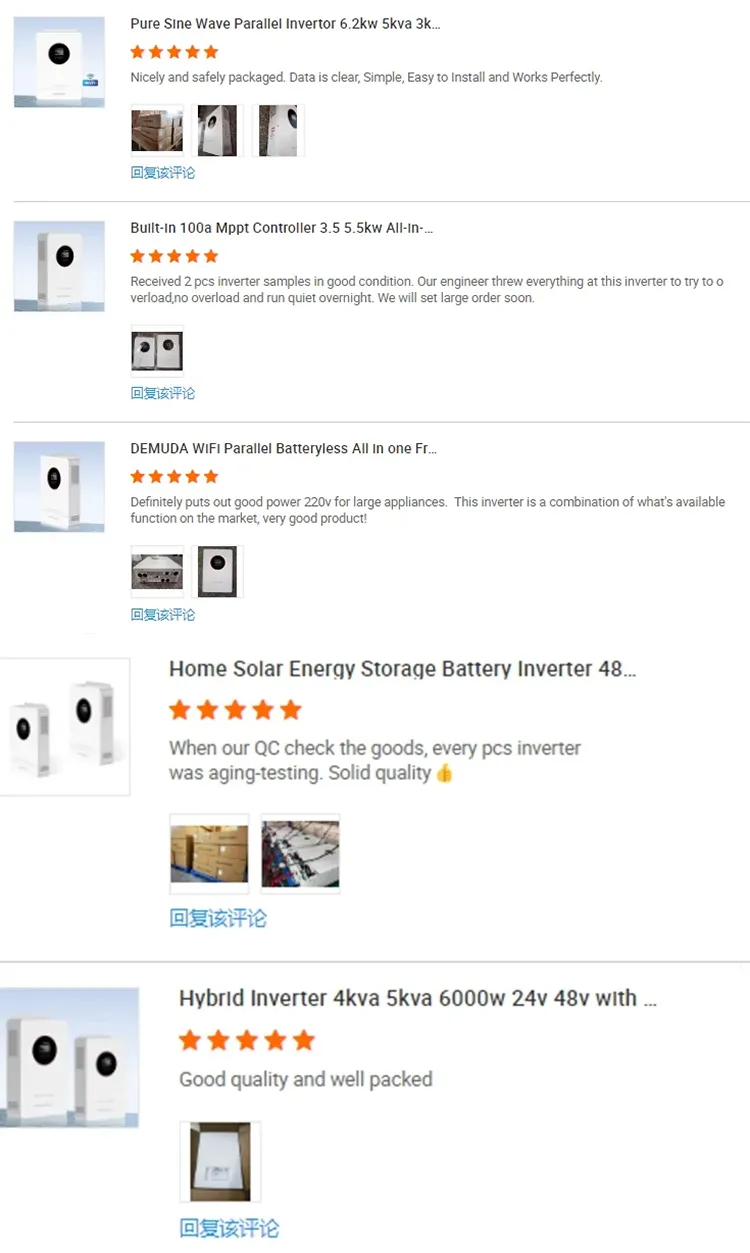The height and width of the screenshot is (1253, 750).
Task: Click the fourth star in the Pure Sine Wave rating
Action: [191, 51]
